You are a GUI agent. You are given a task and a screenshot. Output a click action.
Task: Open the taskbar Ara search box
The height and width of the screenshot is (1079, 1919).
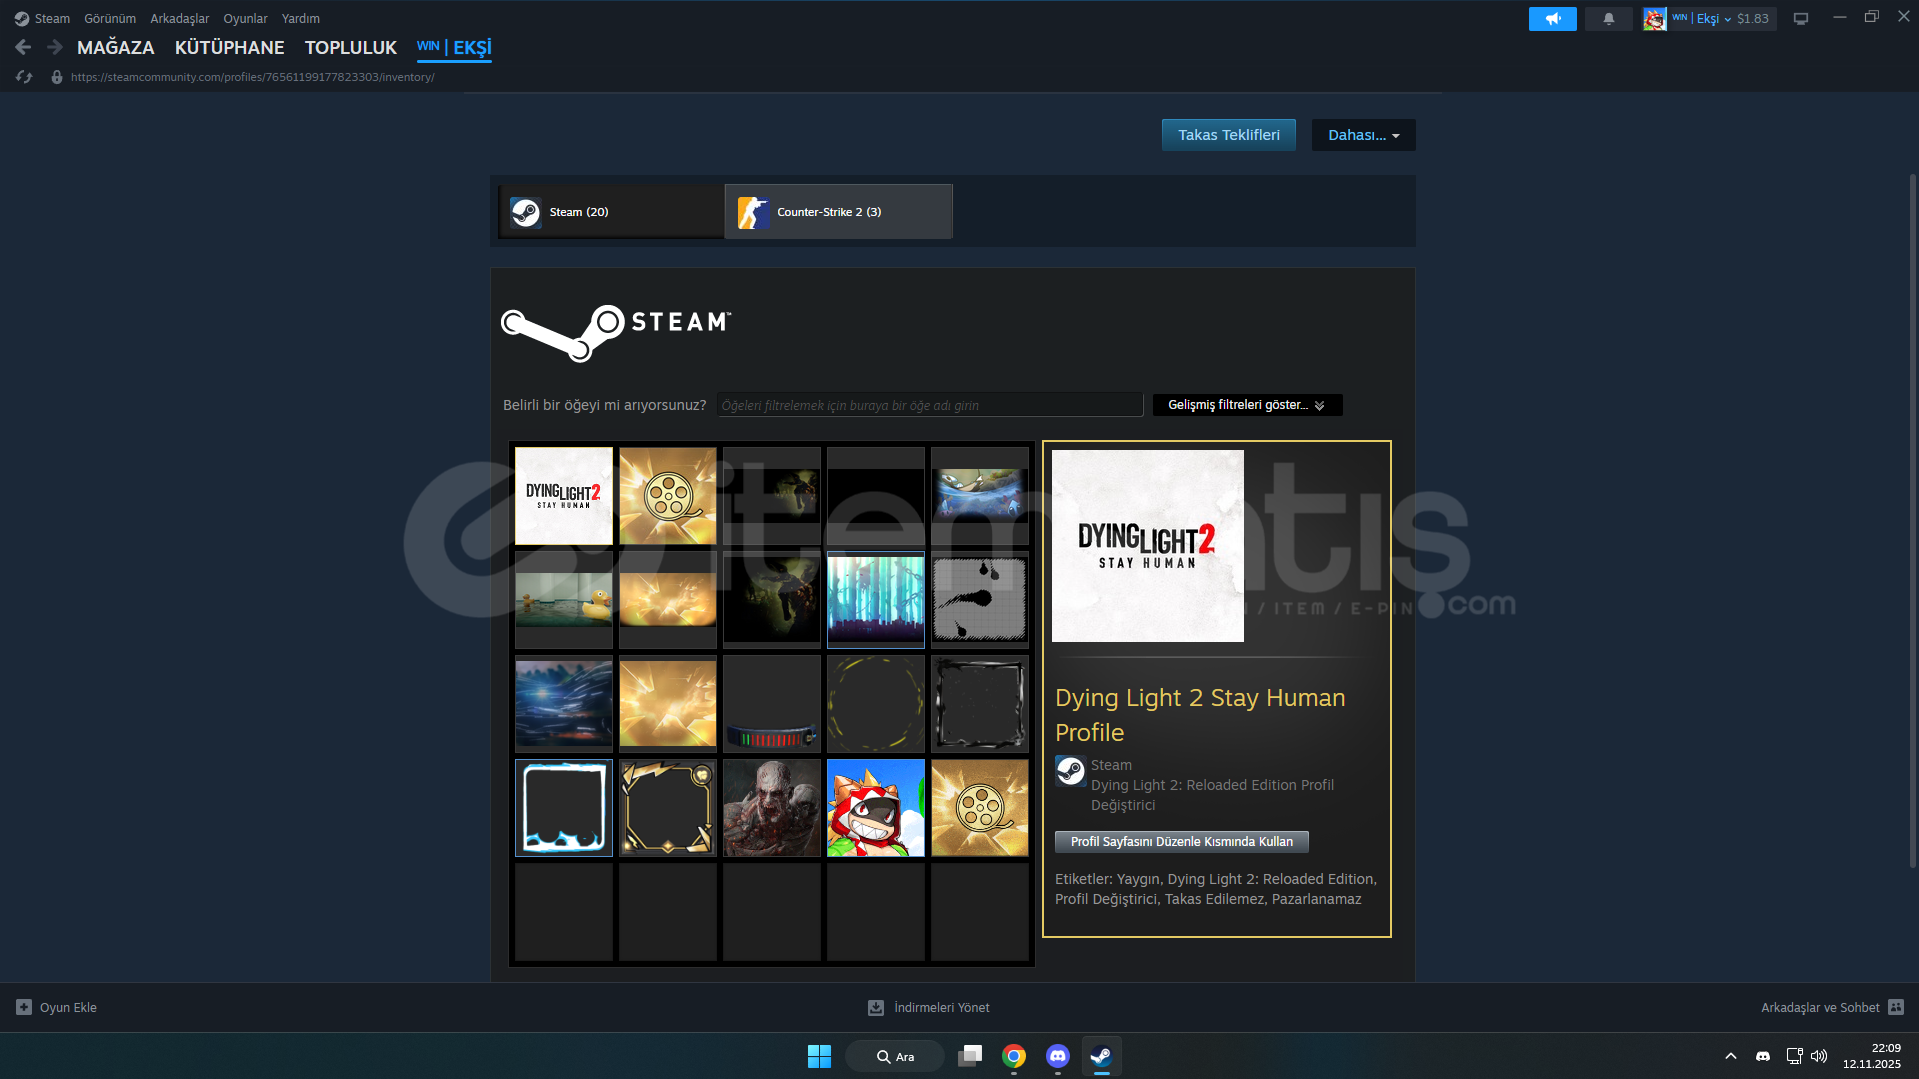(x=895, y=1056)
